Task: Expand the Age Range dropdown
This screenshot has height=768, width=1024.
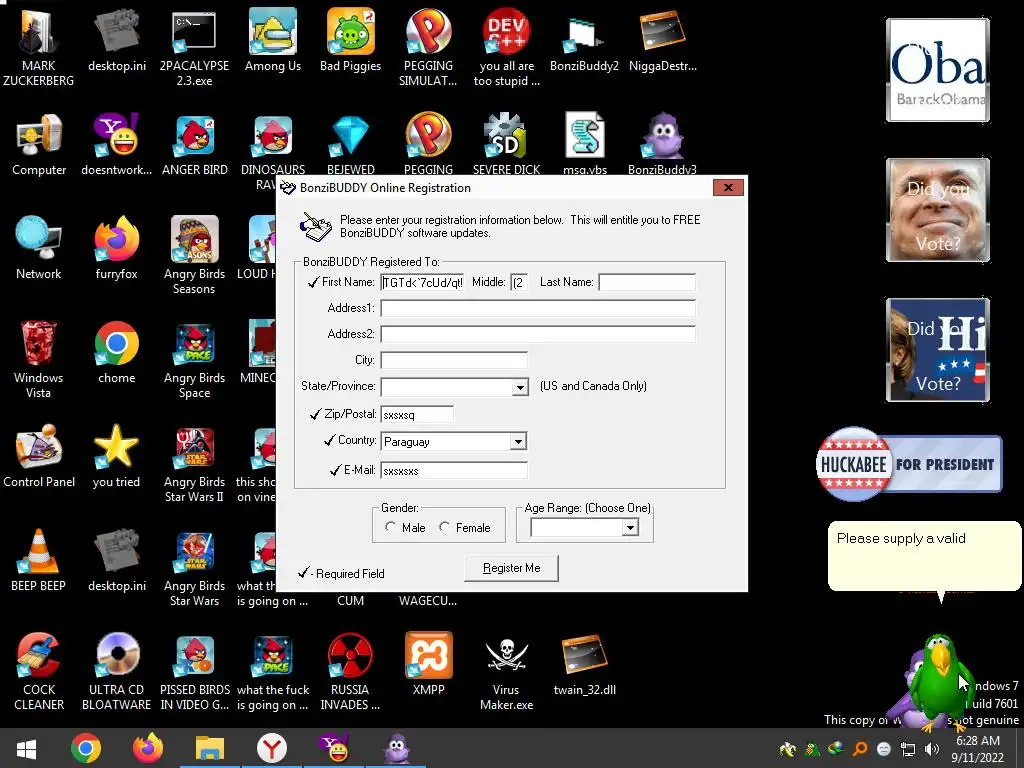Action: 630,528
